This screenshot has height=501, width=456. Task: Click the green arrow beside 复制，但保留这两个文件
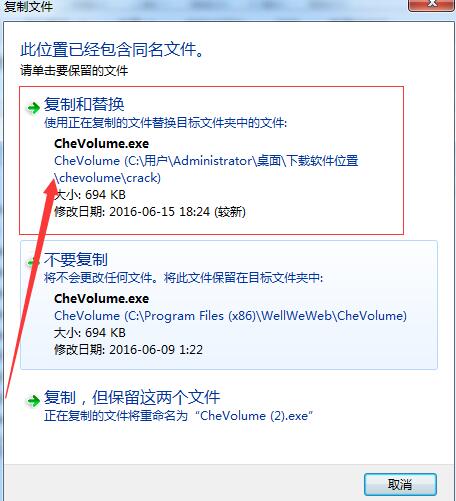coord(33,400)
